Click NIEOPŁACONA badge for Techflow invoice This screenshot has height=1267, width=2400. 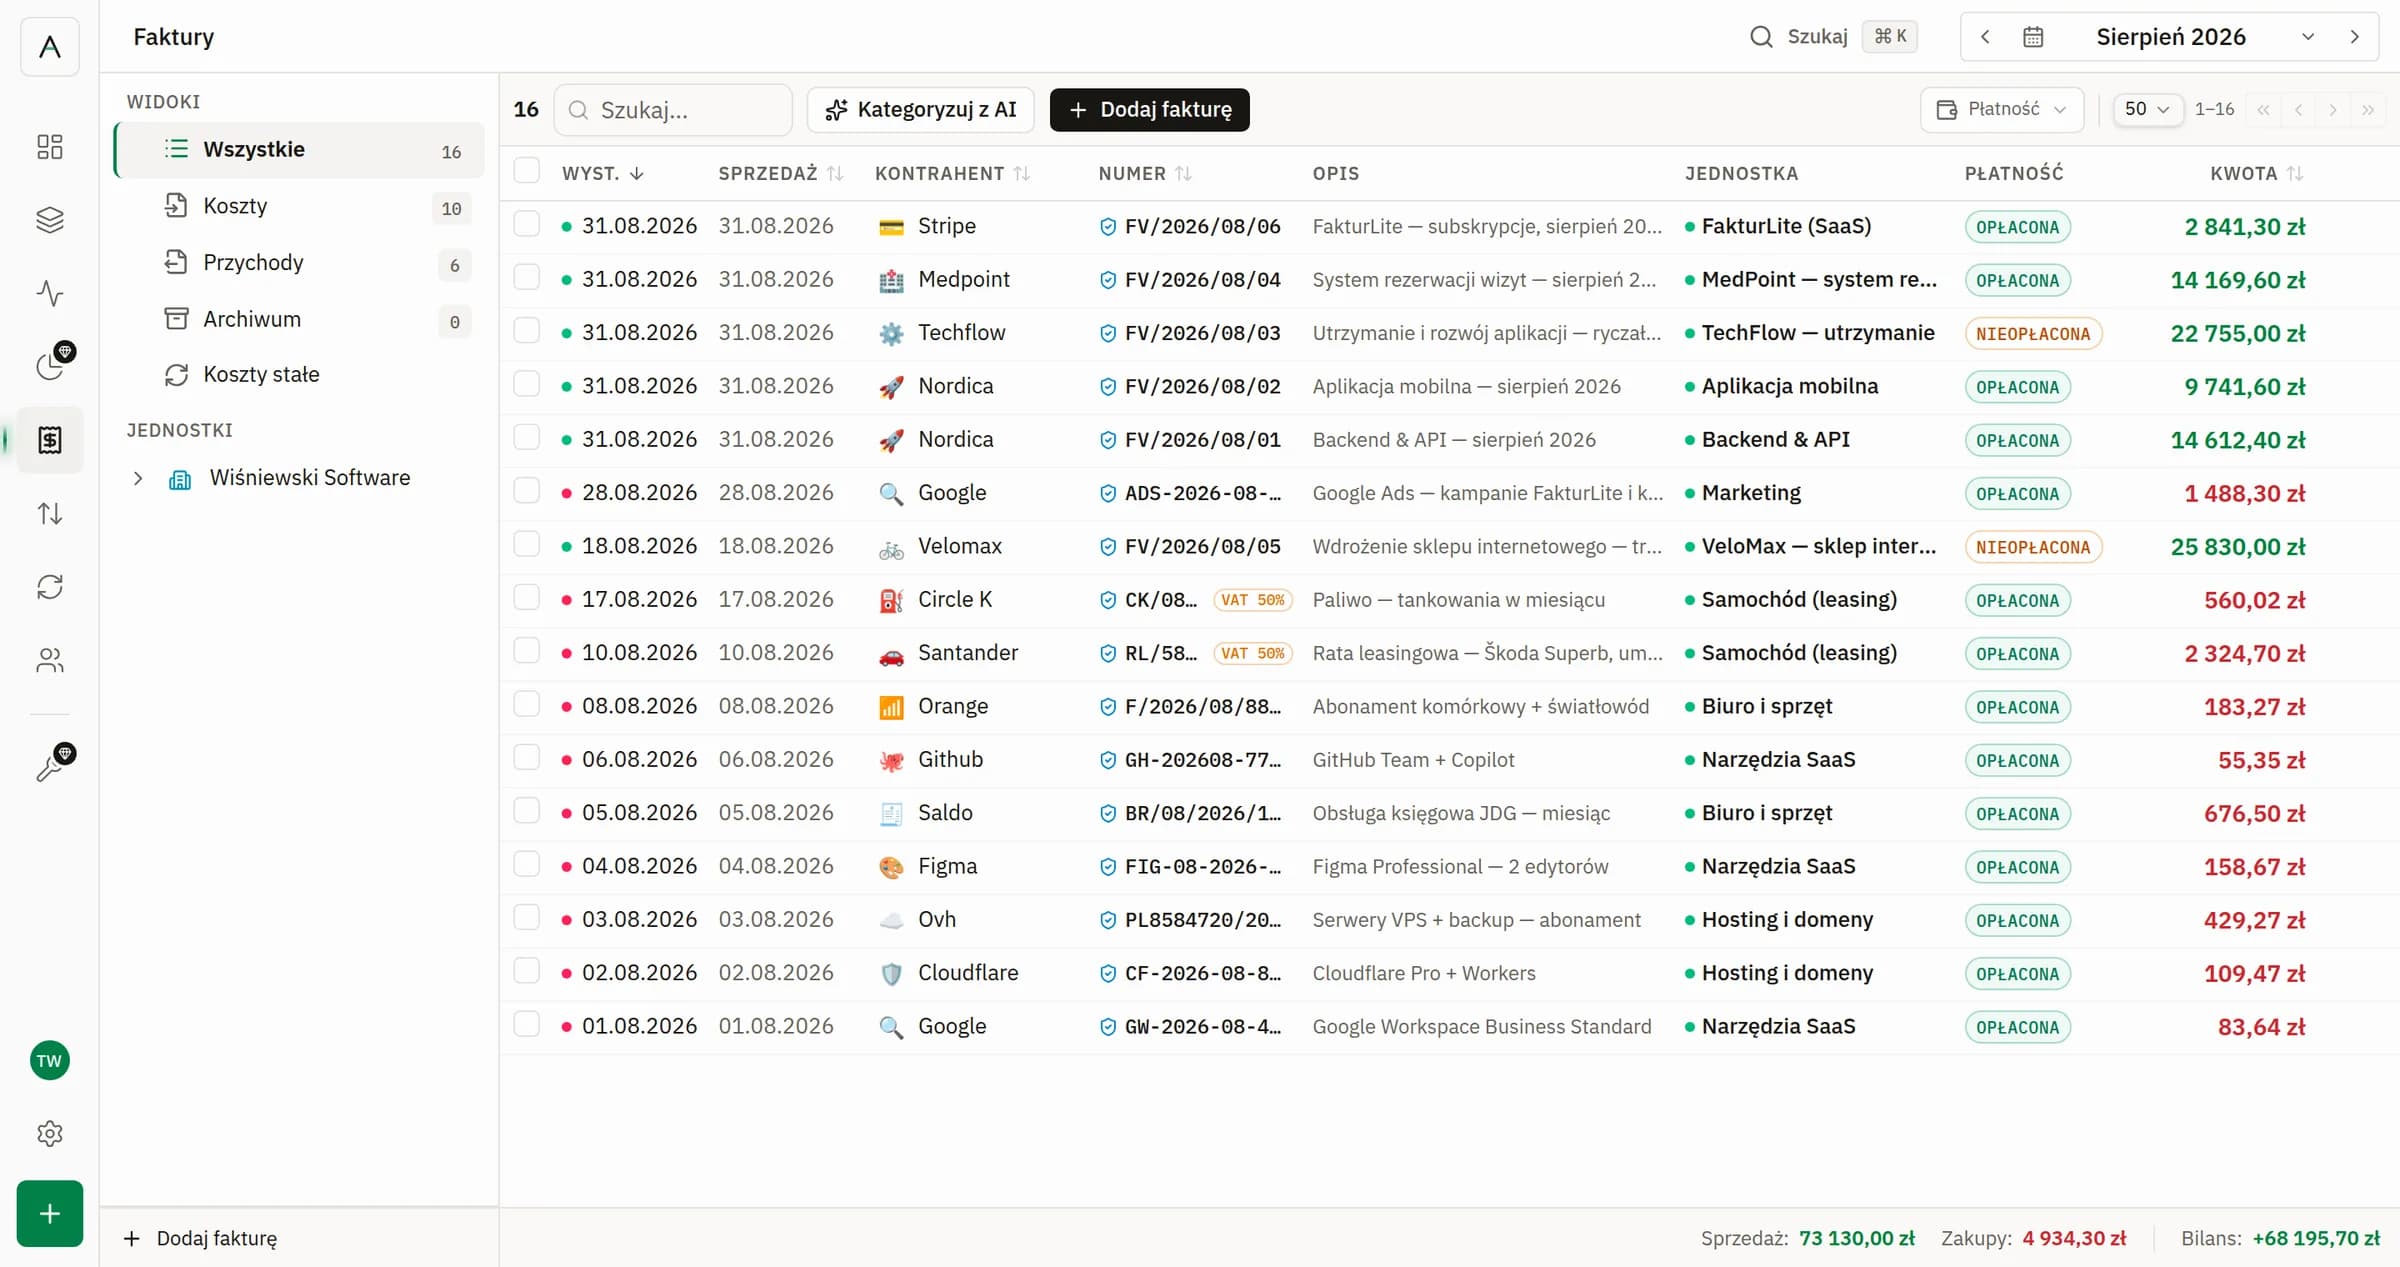pos(2033,334)
